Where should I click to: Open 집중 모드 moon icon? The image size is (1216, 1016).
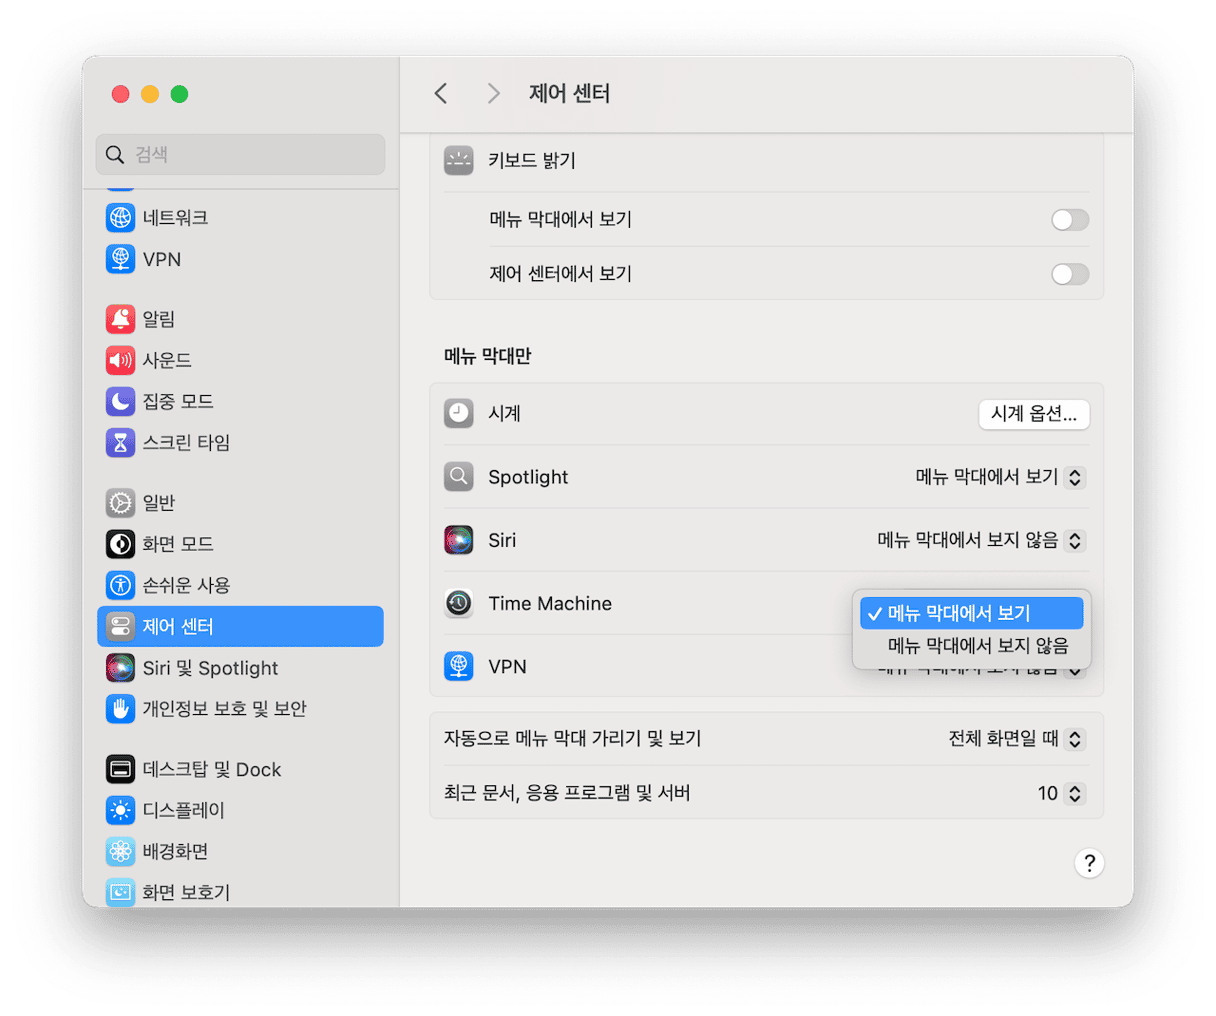pos(120,401)
